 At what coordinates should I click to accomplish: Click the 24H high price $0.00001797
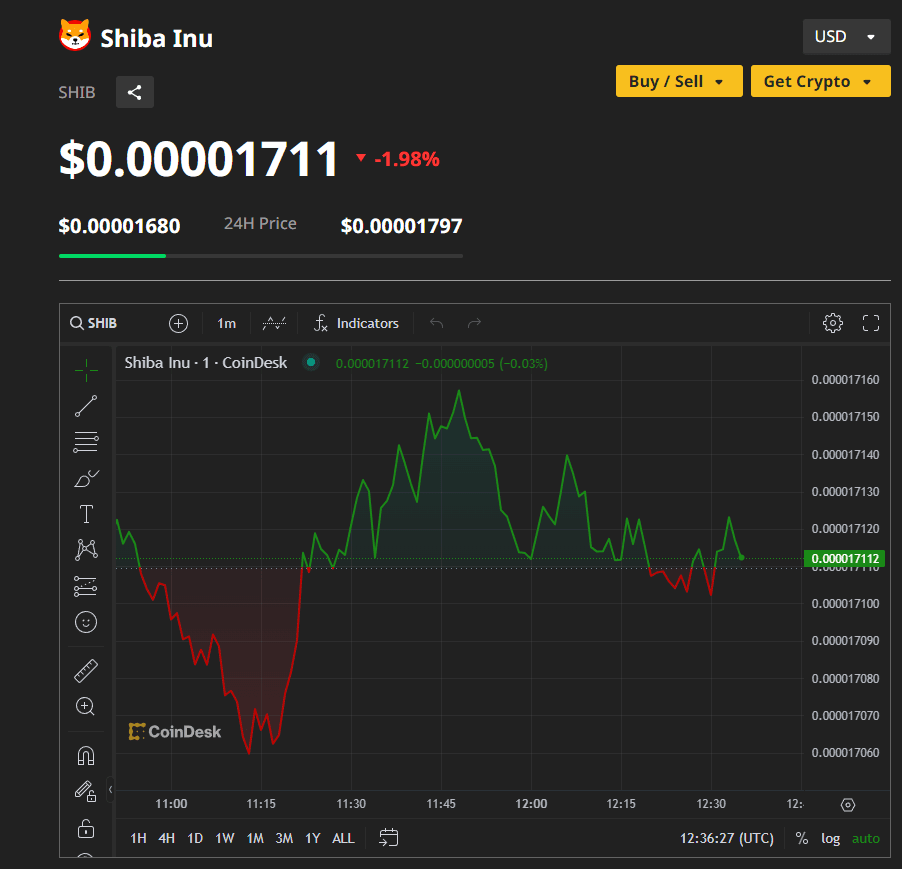click(402, 226)
